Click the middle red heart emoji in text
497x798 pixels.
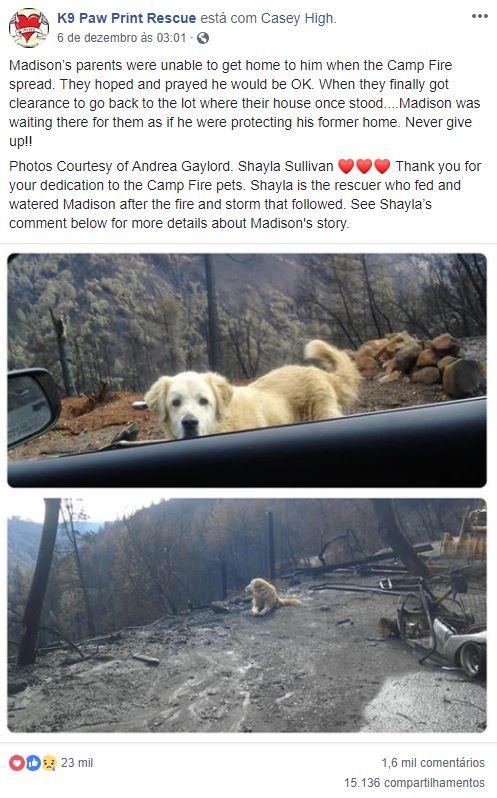(x=364, y=166)
